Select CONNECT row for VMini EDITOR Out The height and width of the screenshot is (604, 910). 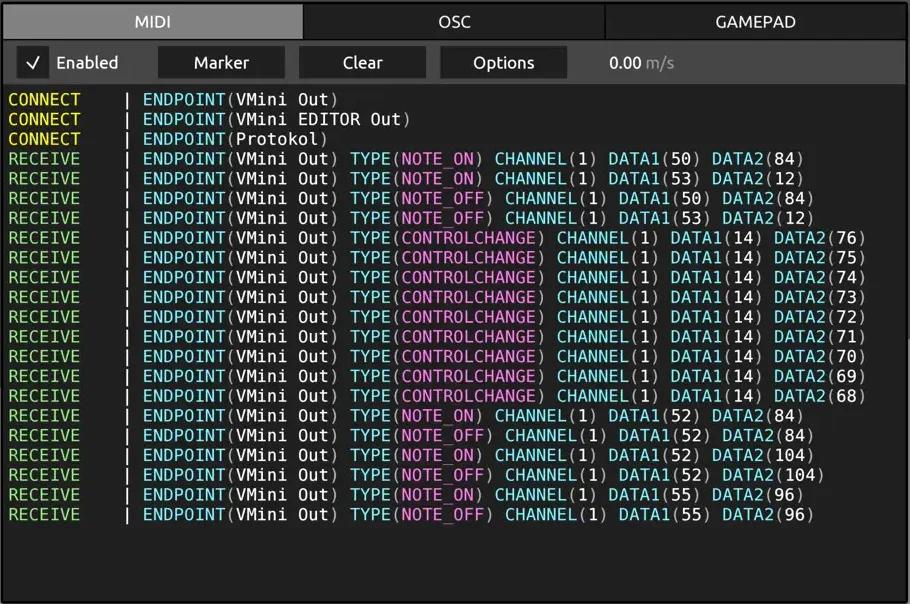pos(209,120)
